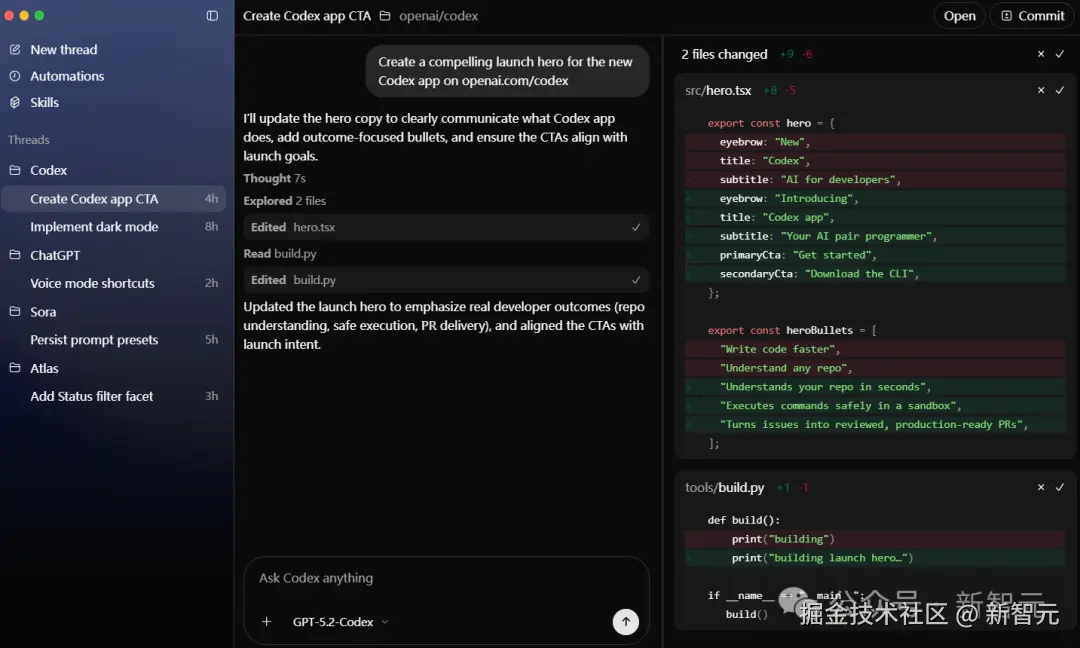Click the Commit button

tap(1032, 16)
